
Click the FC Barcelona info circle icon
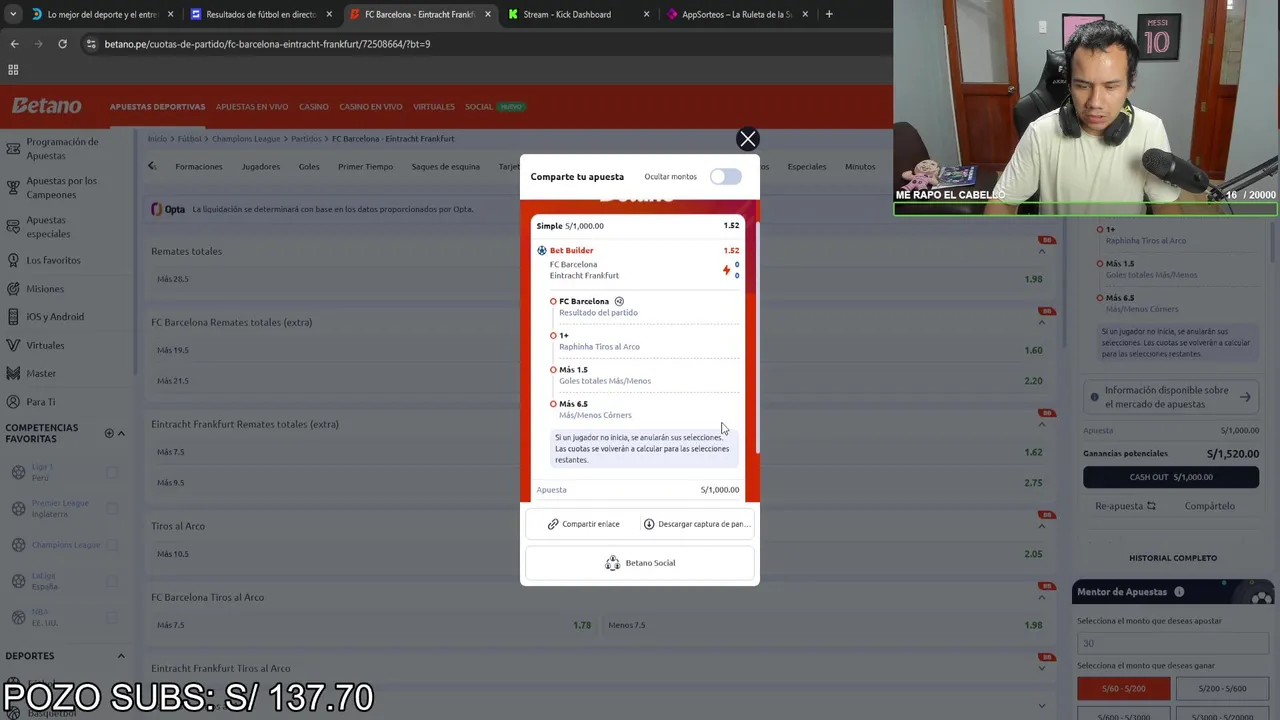(619, 301)
